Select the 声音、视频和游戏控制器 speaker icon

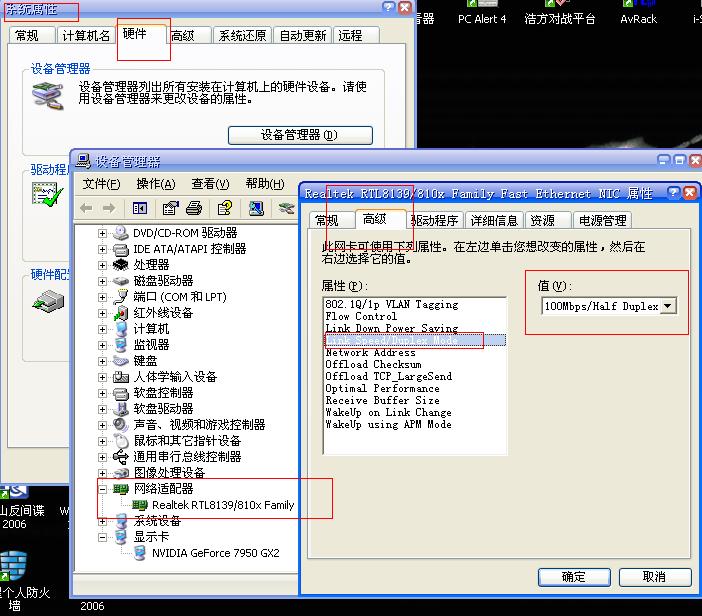click(120, 424)
